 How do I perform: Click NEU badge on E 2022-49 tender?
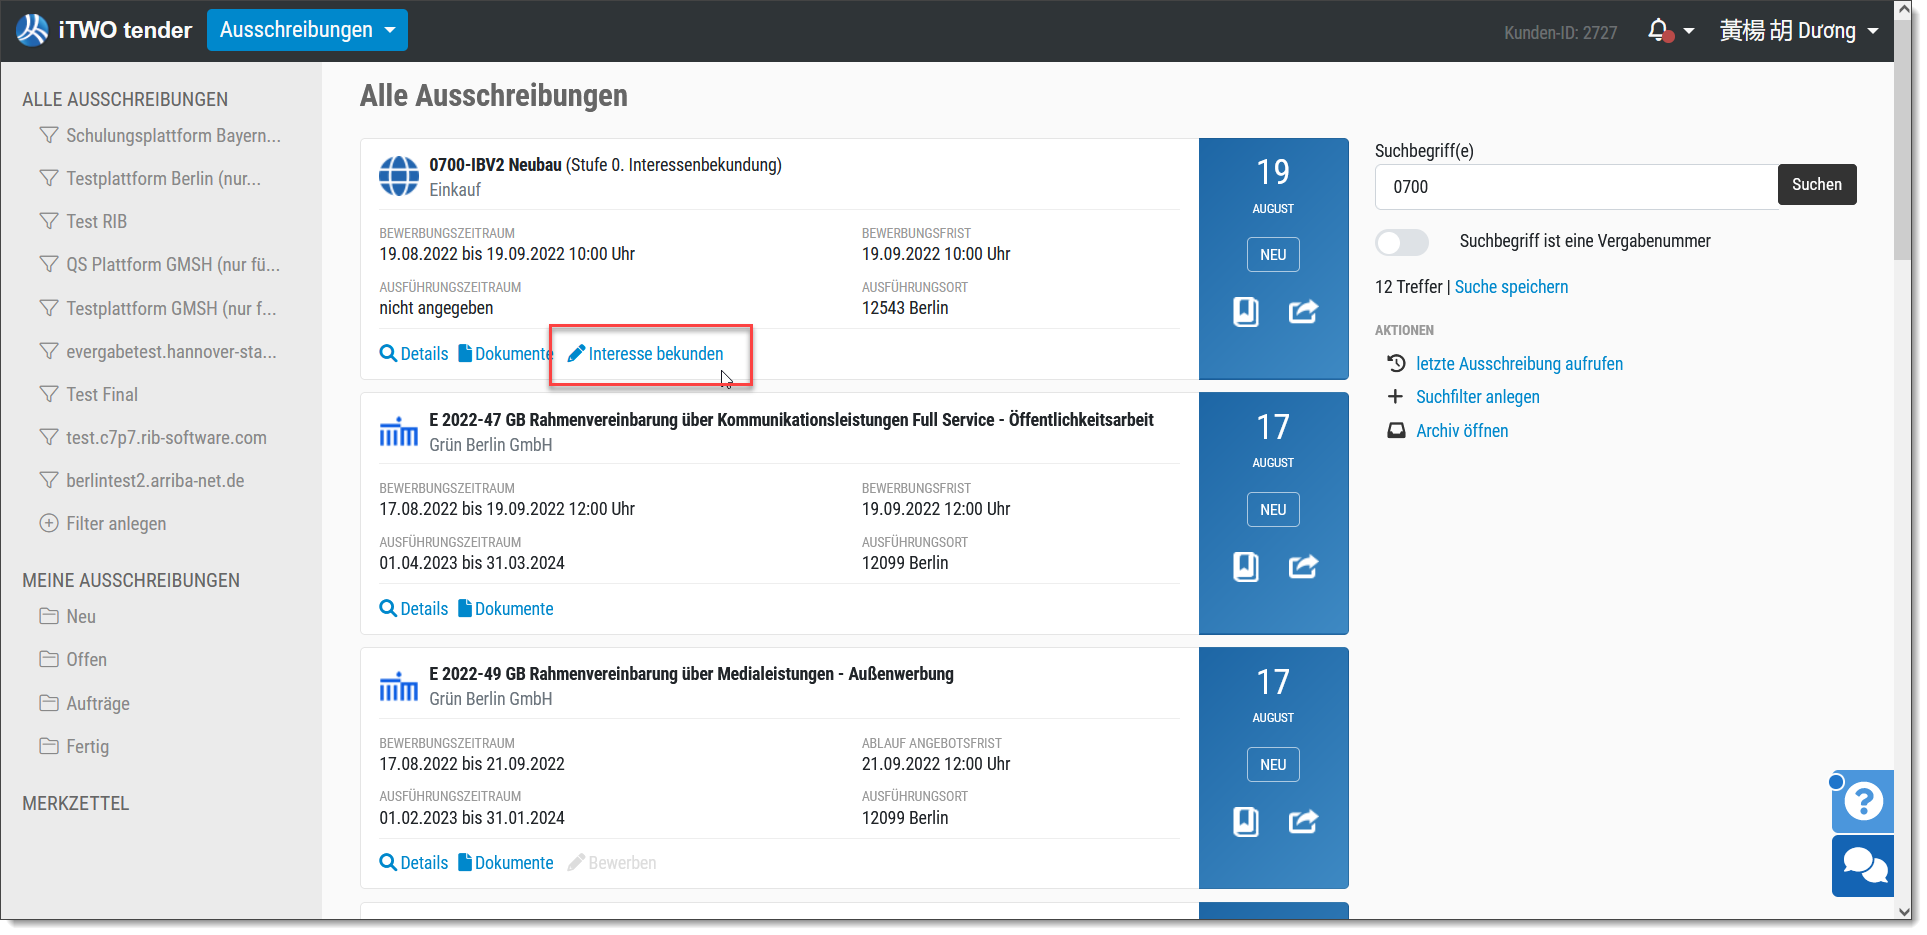1273,765
